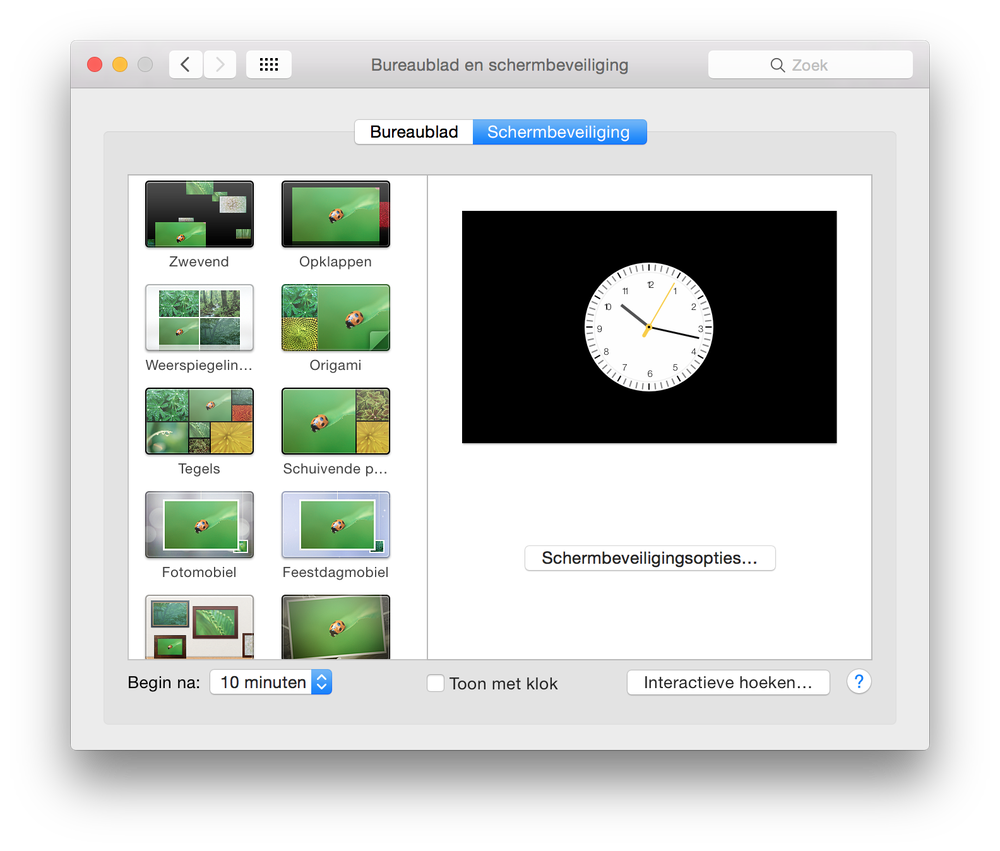
Task: Select the Feestdagmobiel screen saver icon
Action: [x=335, y=524]
